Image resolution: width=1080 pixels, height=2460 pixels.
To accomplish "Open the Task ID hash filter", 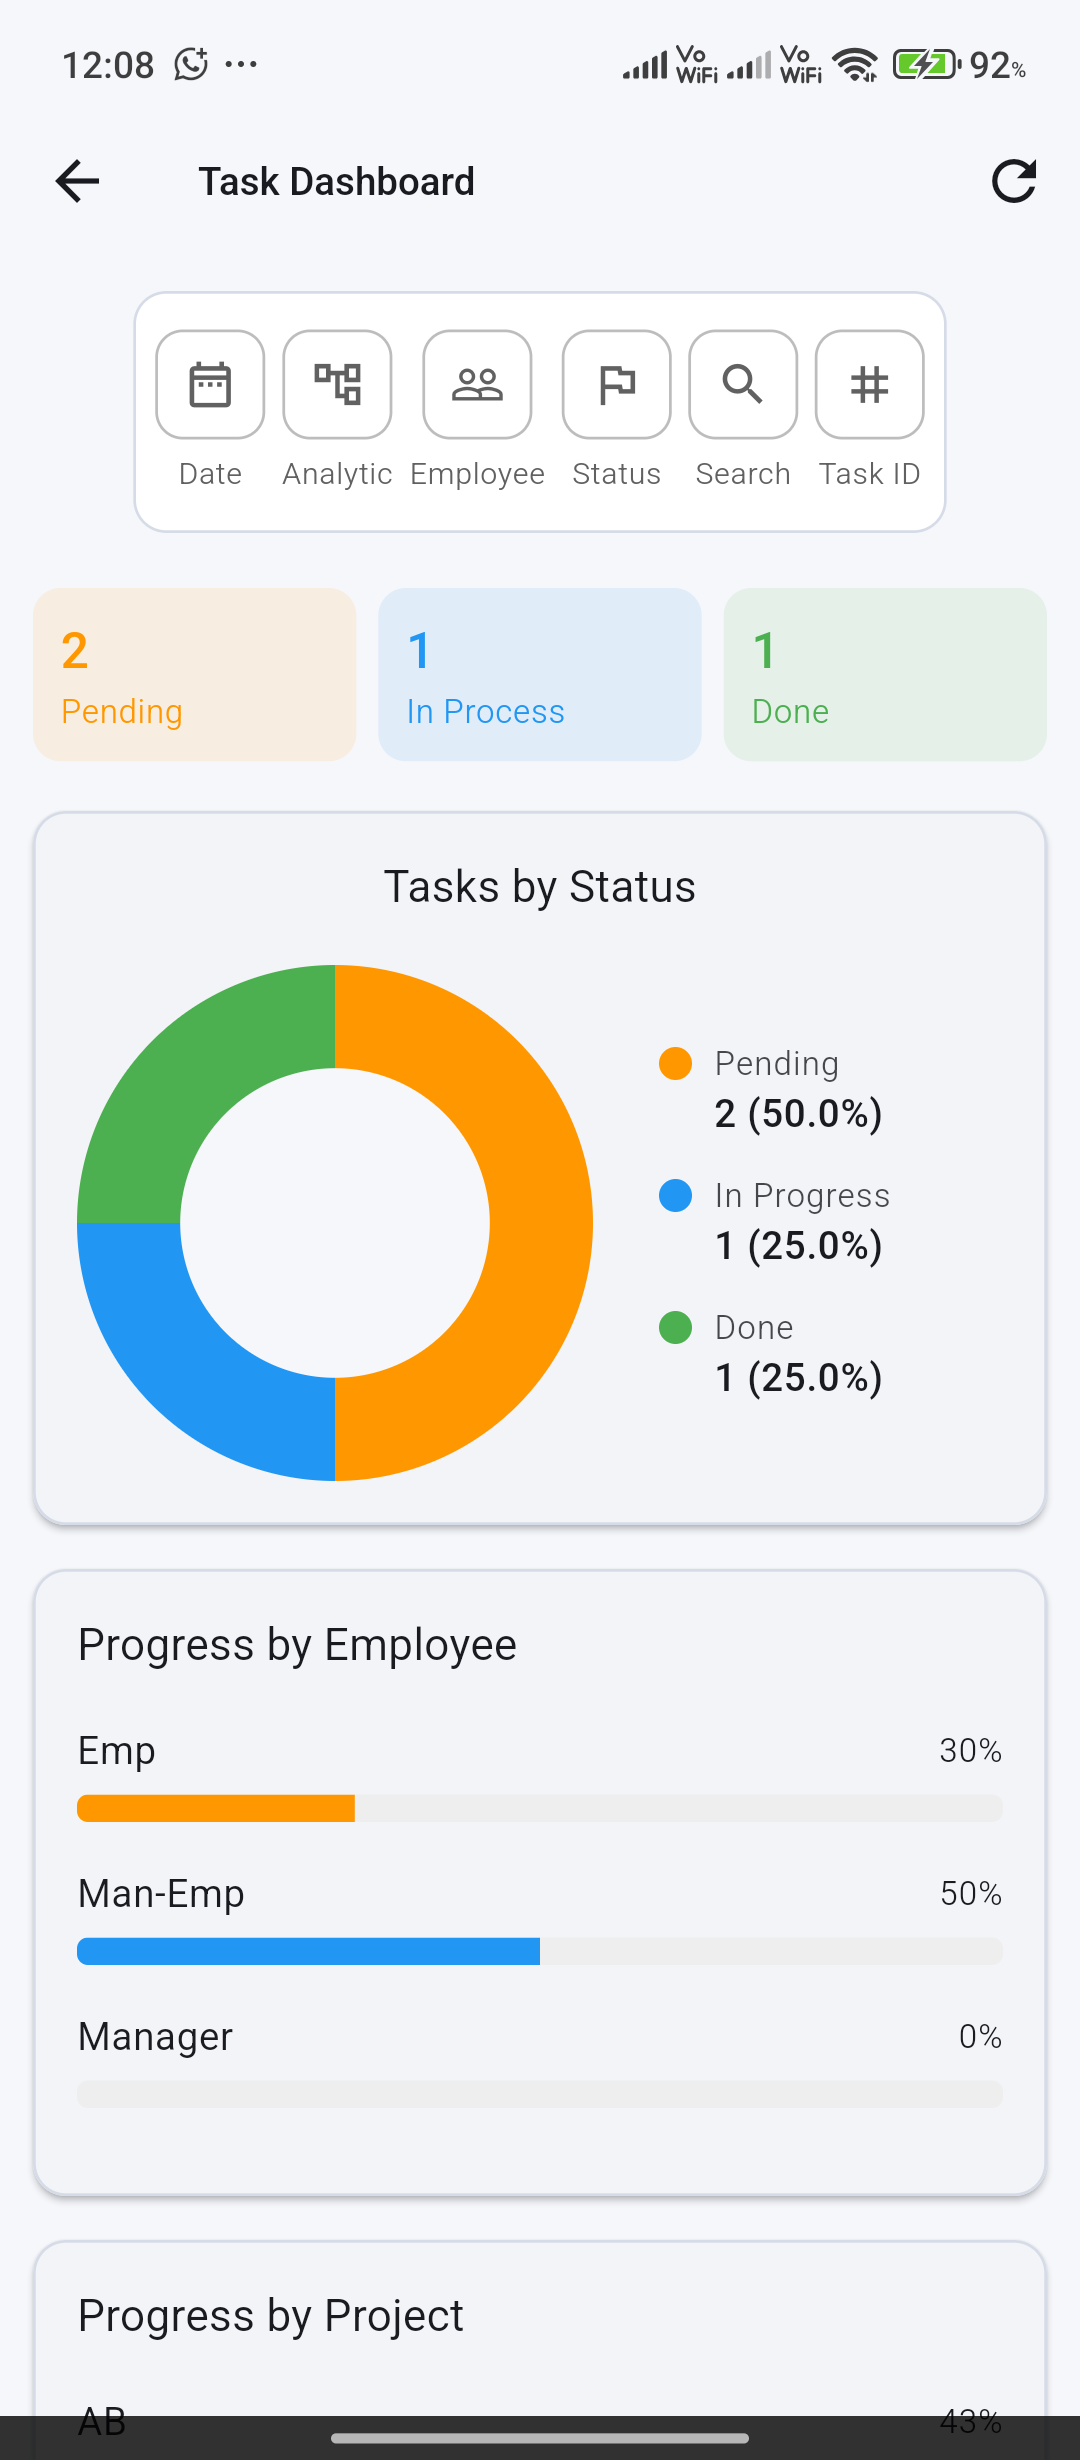I will (x=869, y=385).
